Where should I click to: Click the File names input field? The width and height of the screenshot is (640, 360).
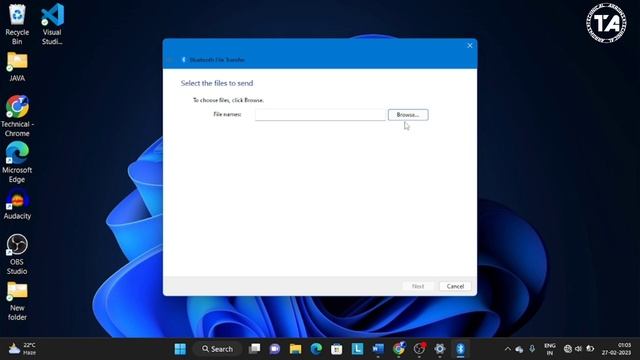[x=320, y=115]
